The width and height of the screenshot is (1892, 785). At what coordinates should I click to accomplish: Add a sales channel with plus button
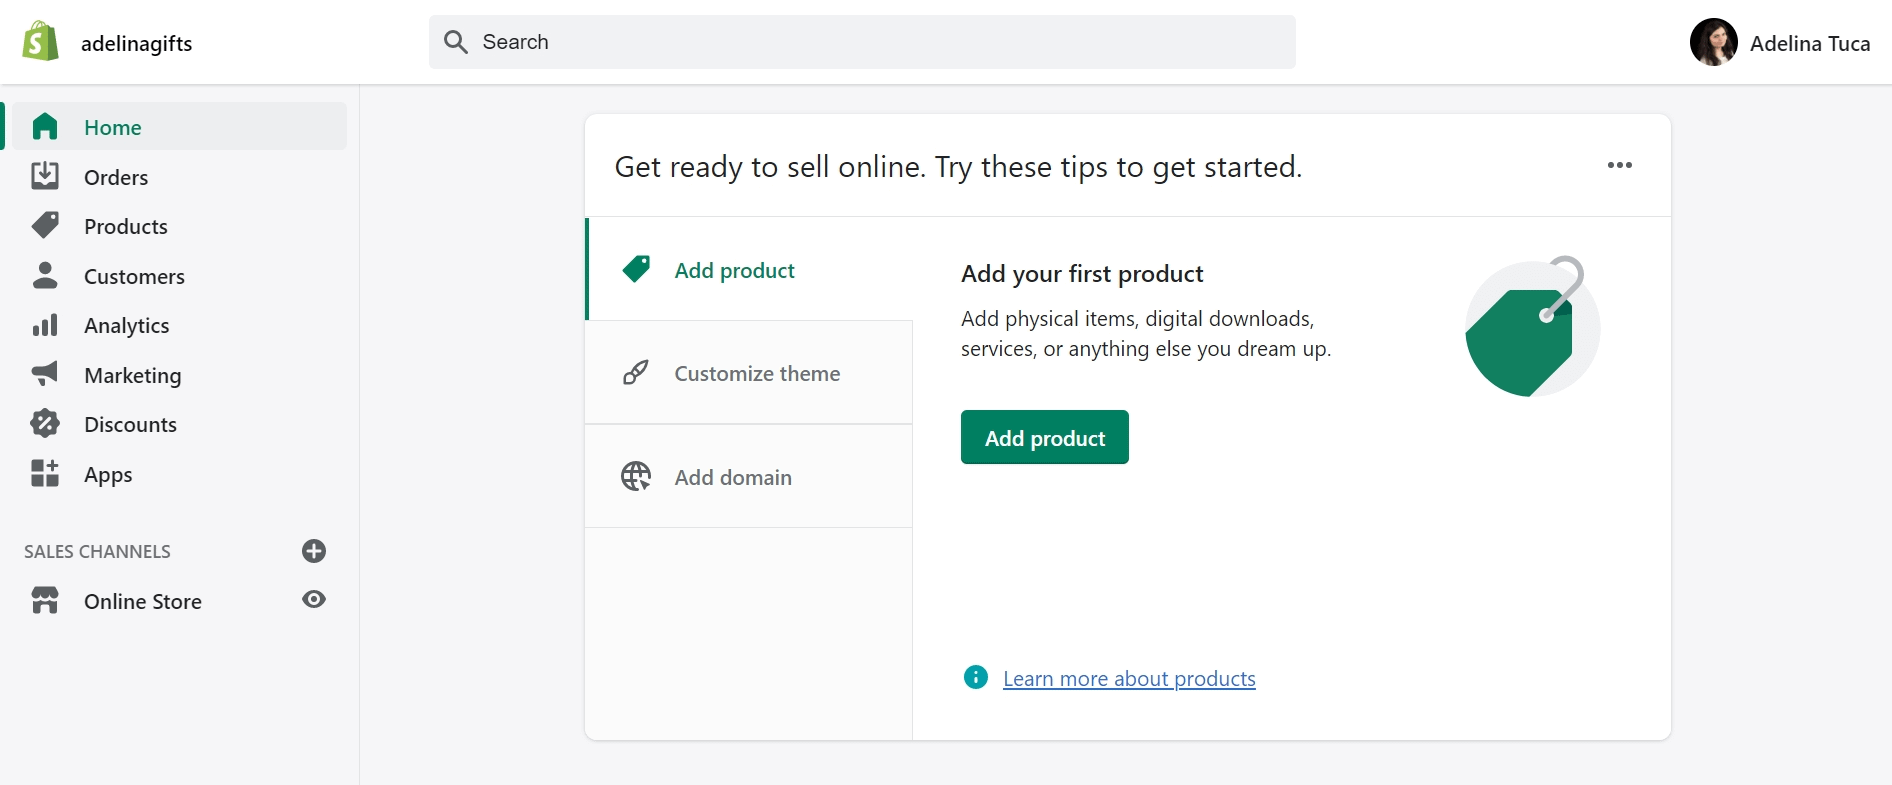pyautogui.click(x=314, y=551)
